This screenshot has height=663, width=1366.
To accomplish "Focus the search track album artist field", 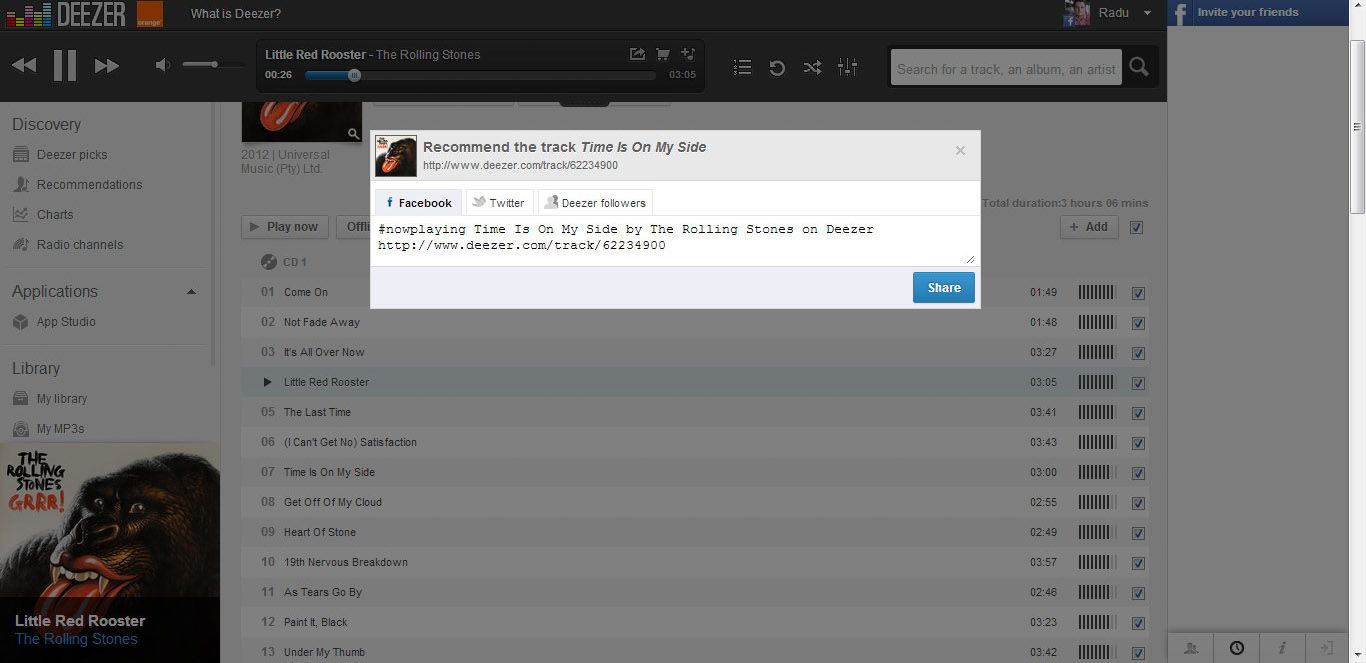I will pos(1006,68).
